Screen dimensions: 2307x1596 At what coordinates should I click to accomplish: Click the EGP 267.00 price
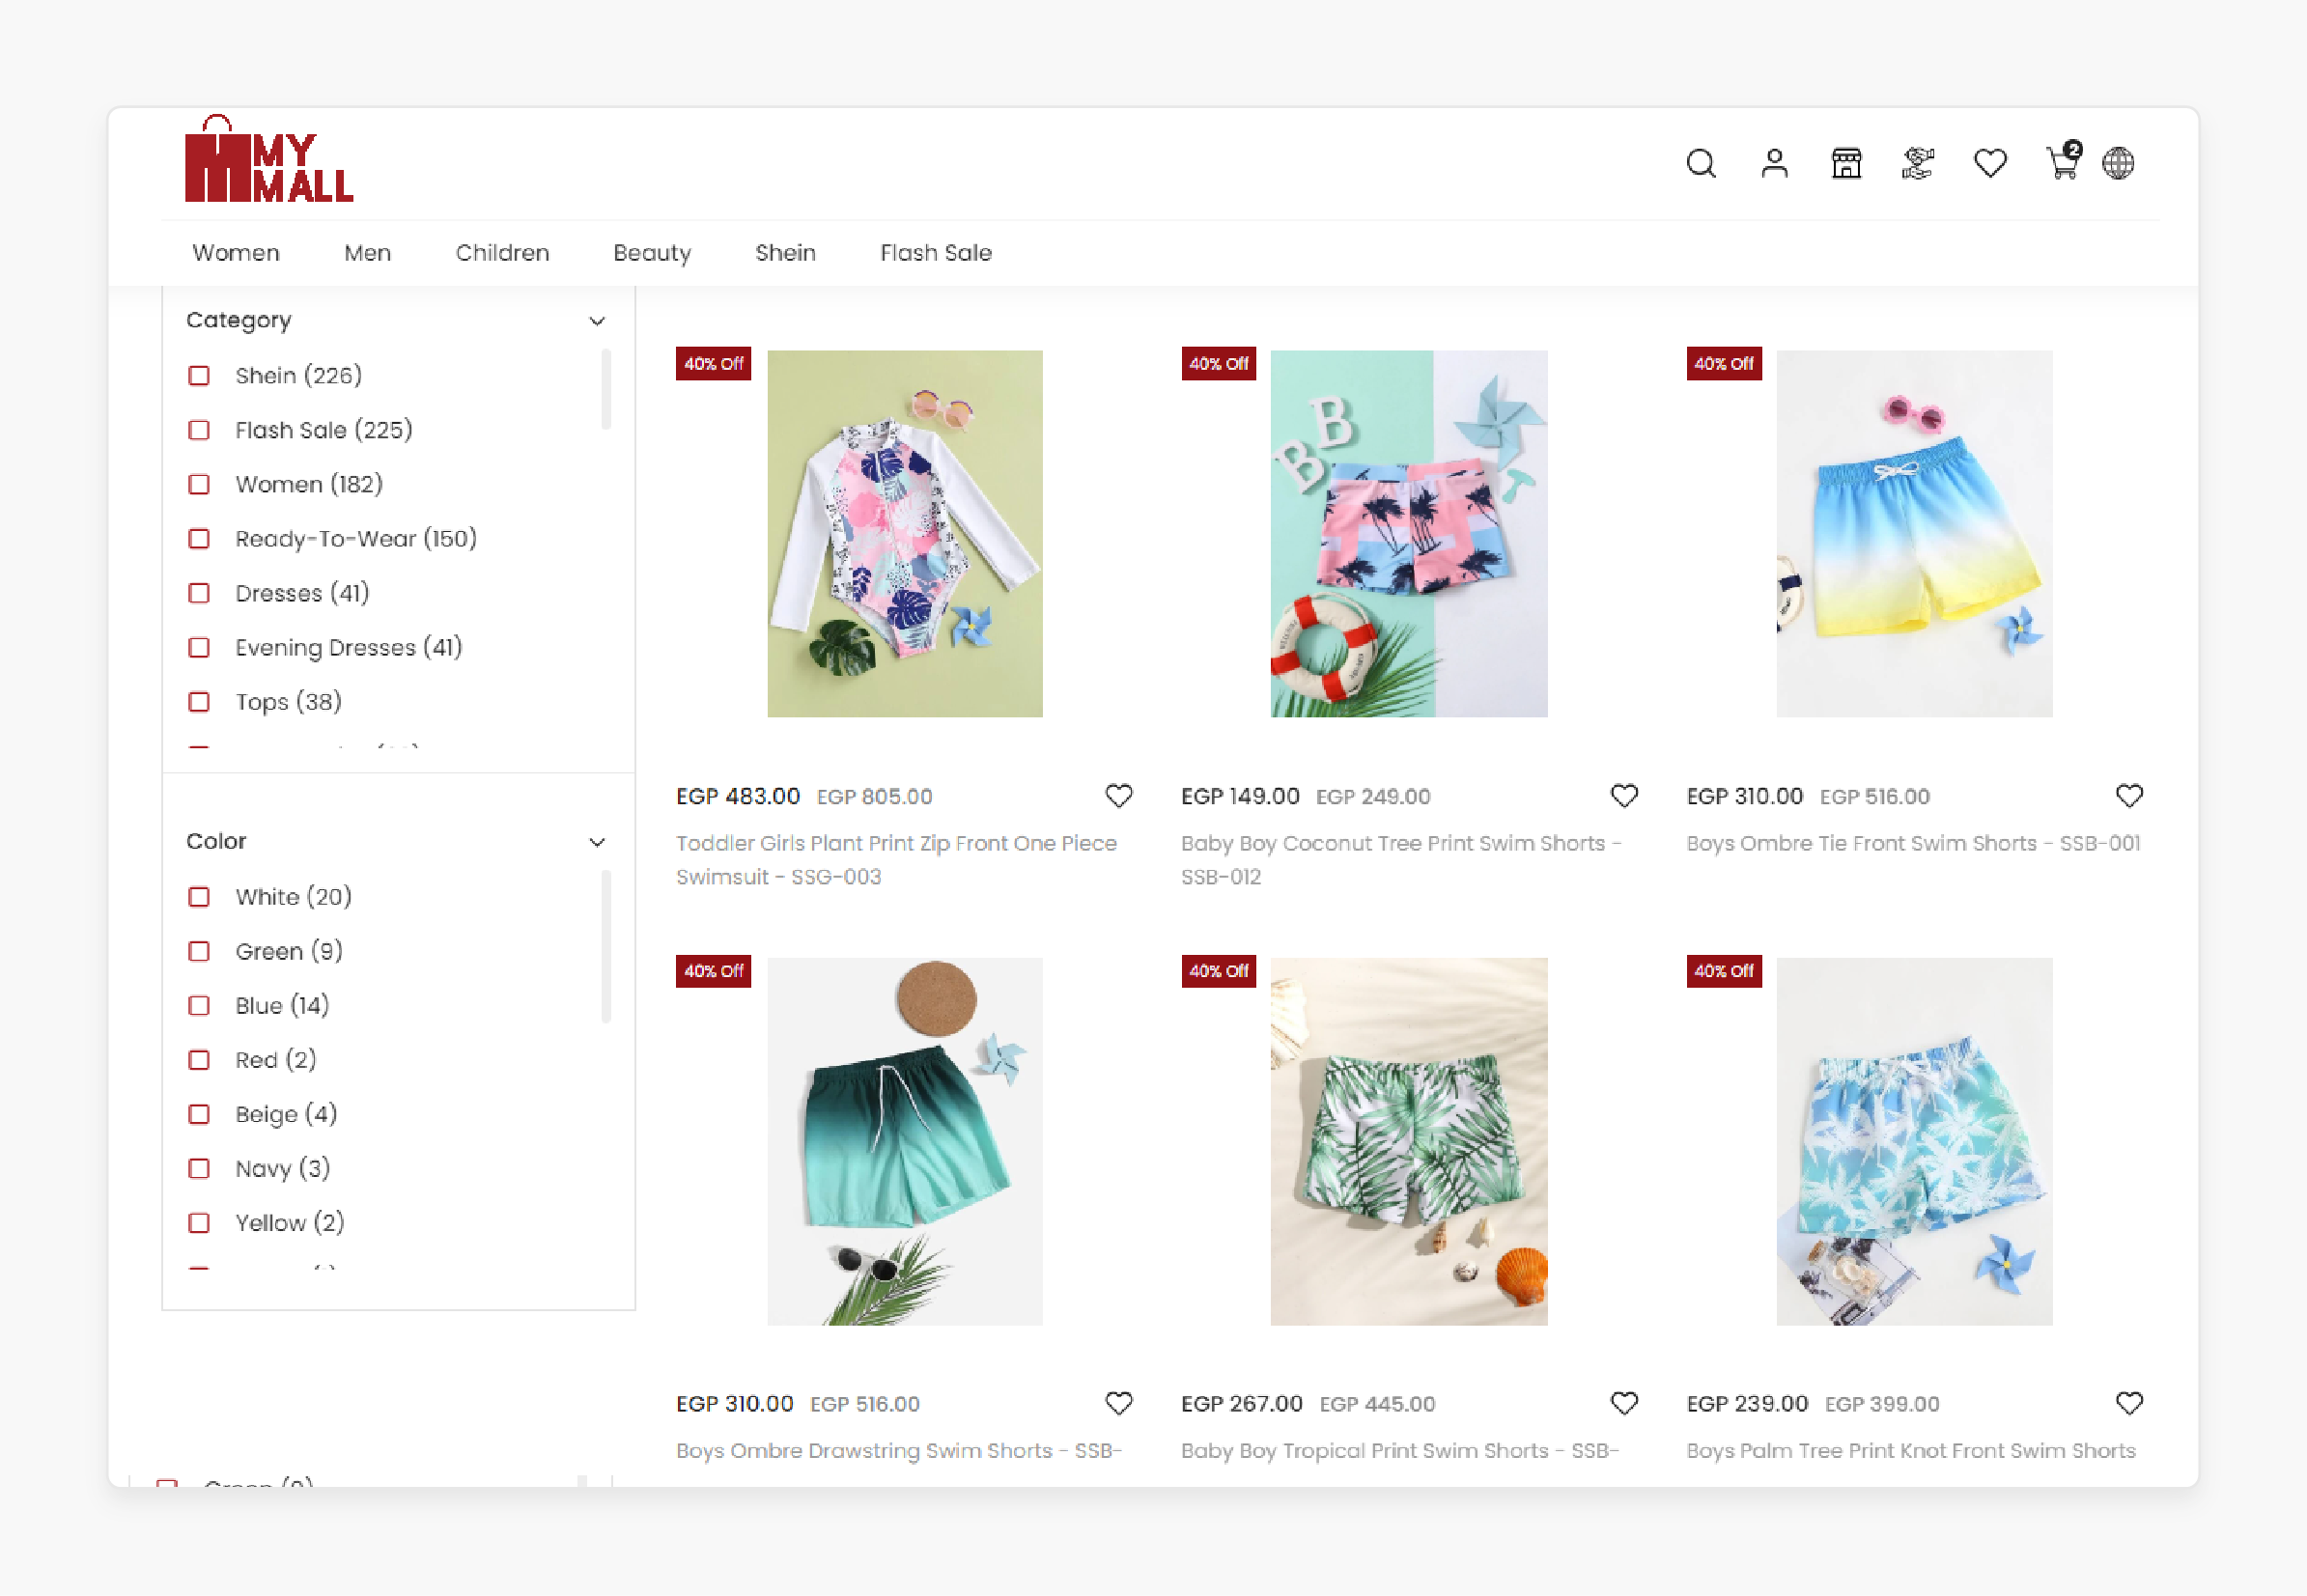click(1242, 1404)
